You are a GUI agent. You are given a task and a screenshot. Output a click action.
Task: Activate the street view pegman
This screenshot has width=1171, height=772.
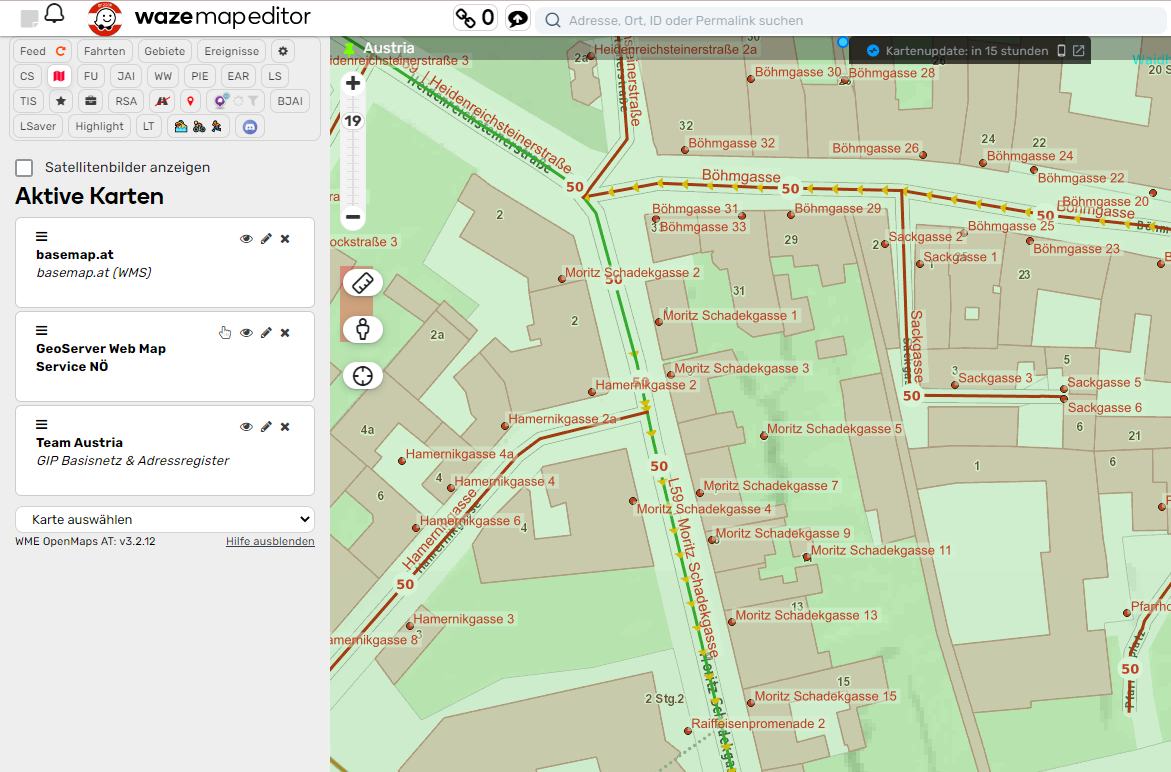point(362,329)
